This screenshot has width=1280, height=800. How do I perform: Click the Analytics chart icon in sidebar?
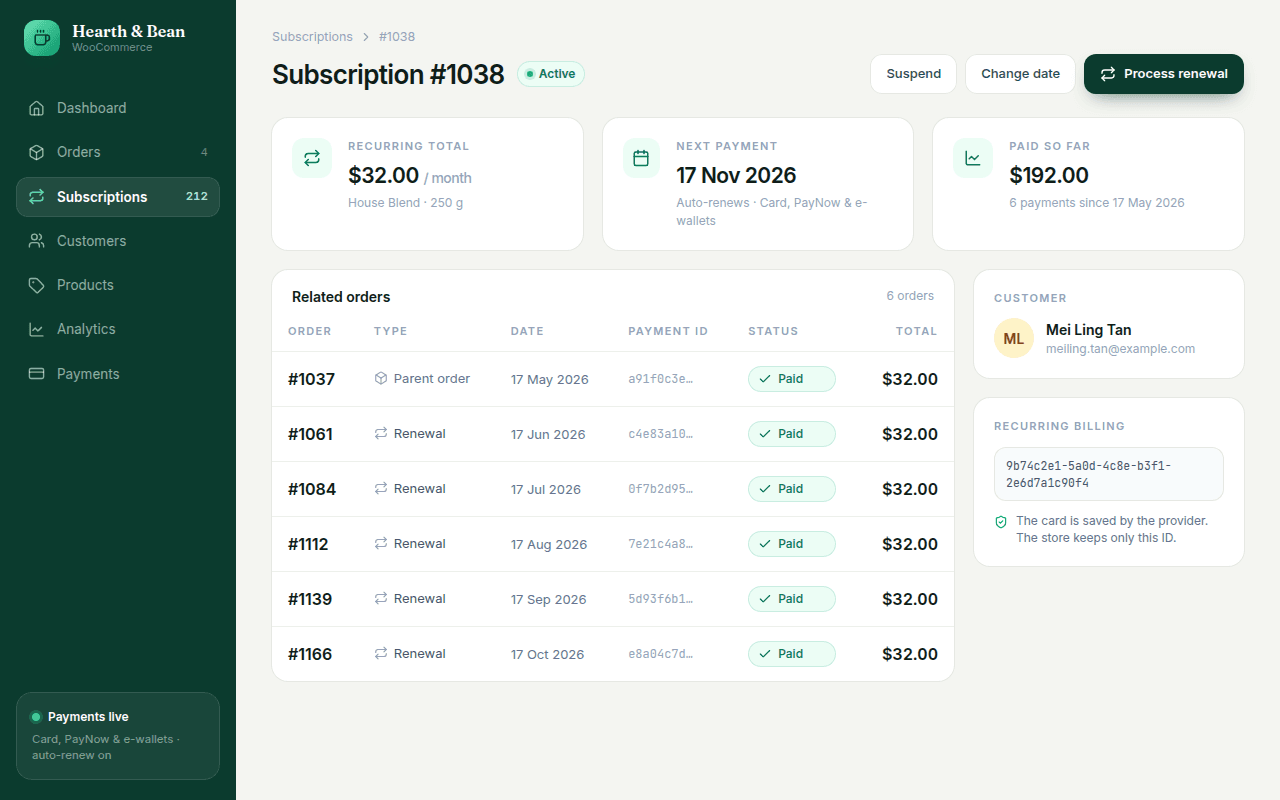[x=37, y=329]
